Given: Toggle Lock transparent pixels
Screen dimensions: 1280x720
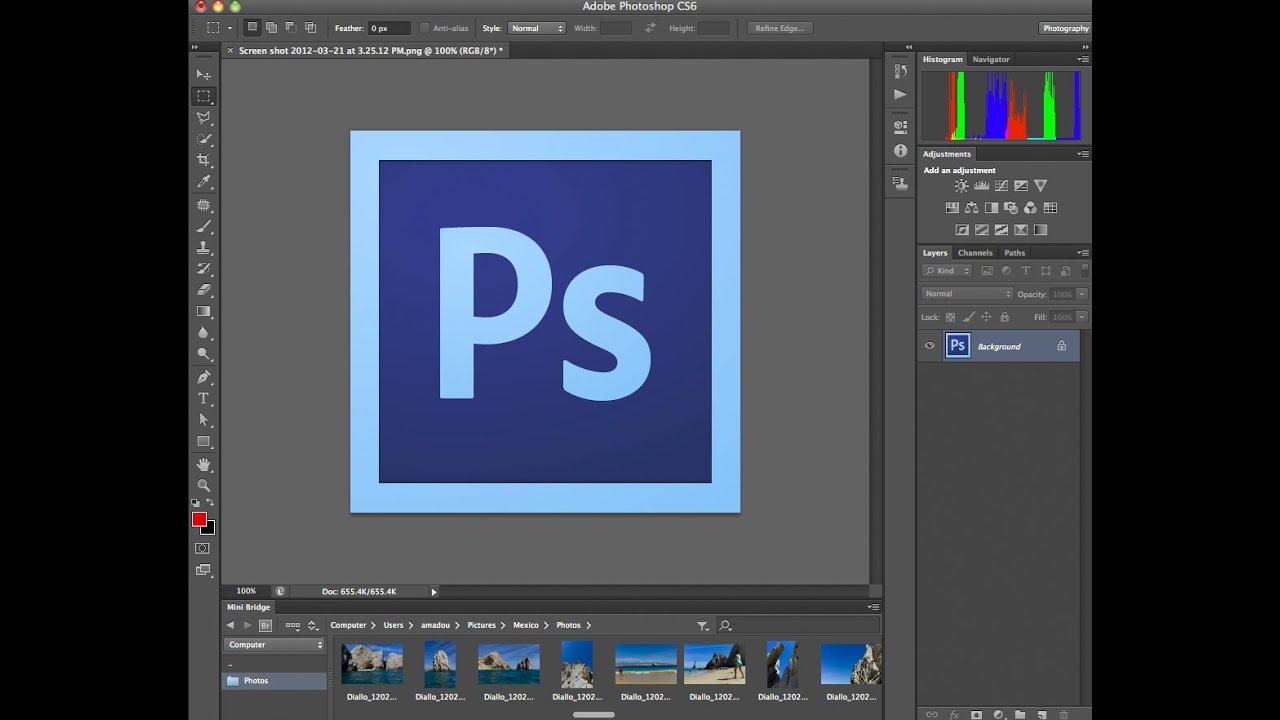Looking at the screenshot, I should click(x=950, y=317).
